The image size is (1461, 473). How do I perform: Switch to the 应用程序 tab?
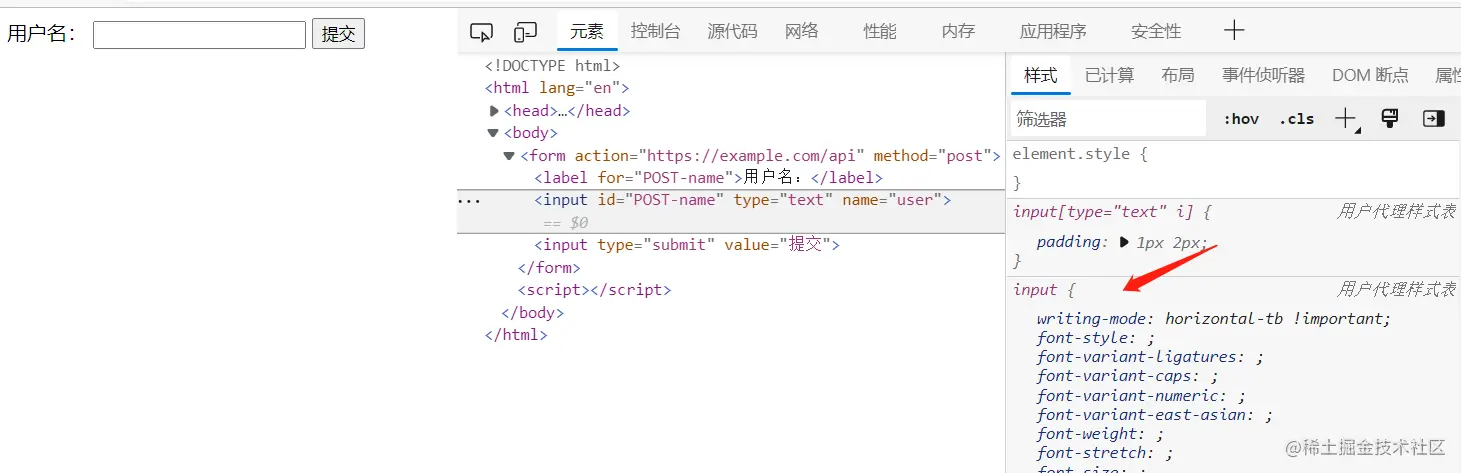[x=1053, y=31]
